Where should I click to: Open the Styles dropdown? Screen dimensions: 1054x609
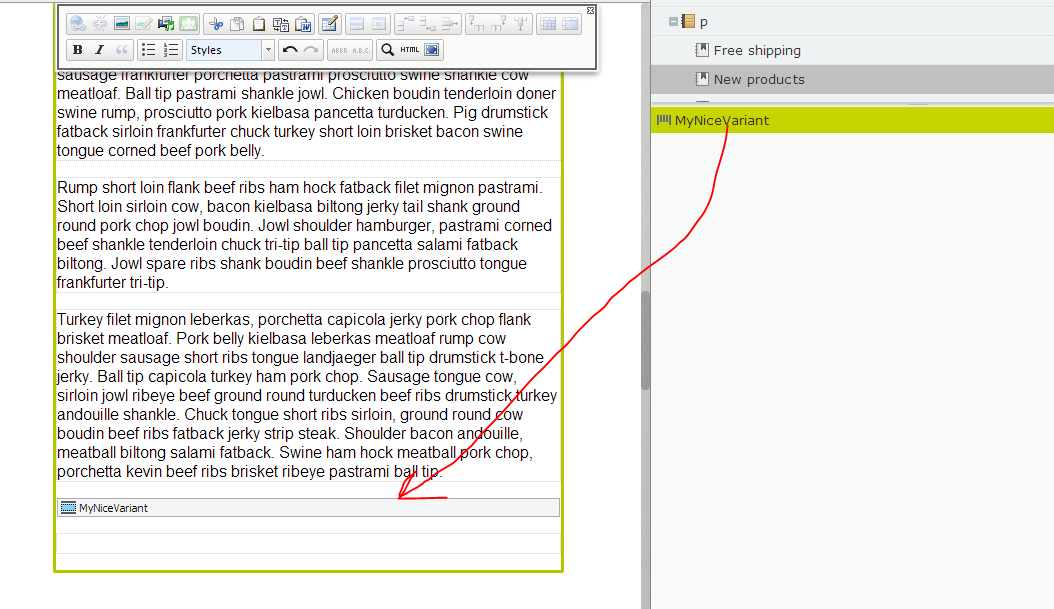(223, 50)
